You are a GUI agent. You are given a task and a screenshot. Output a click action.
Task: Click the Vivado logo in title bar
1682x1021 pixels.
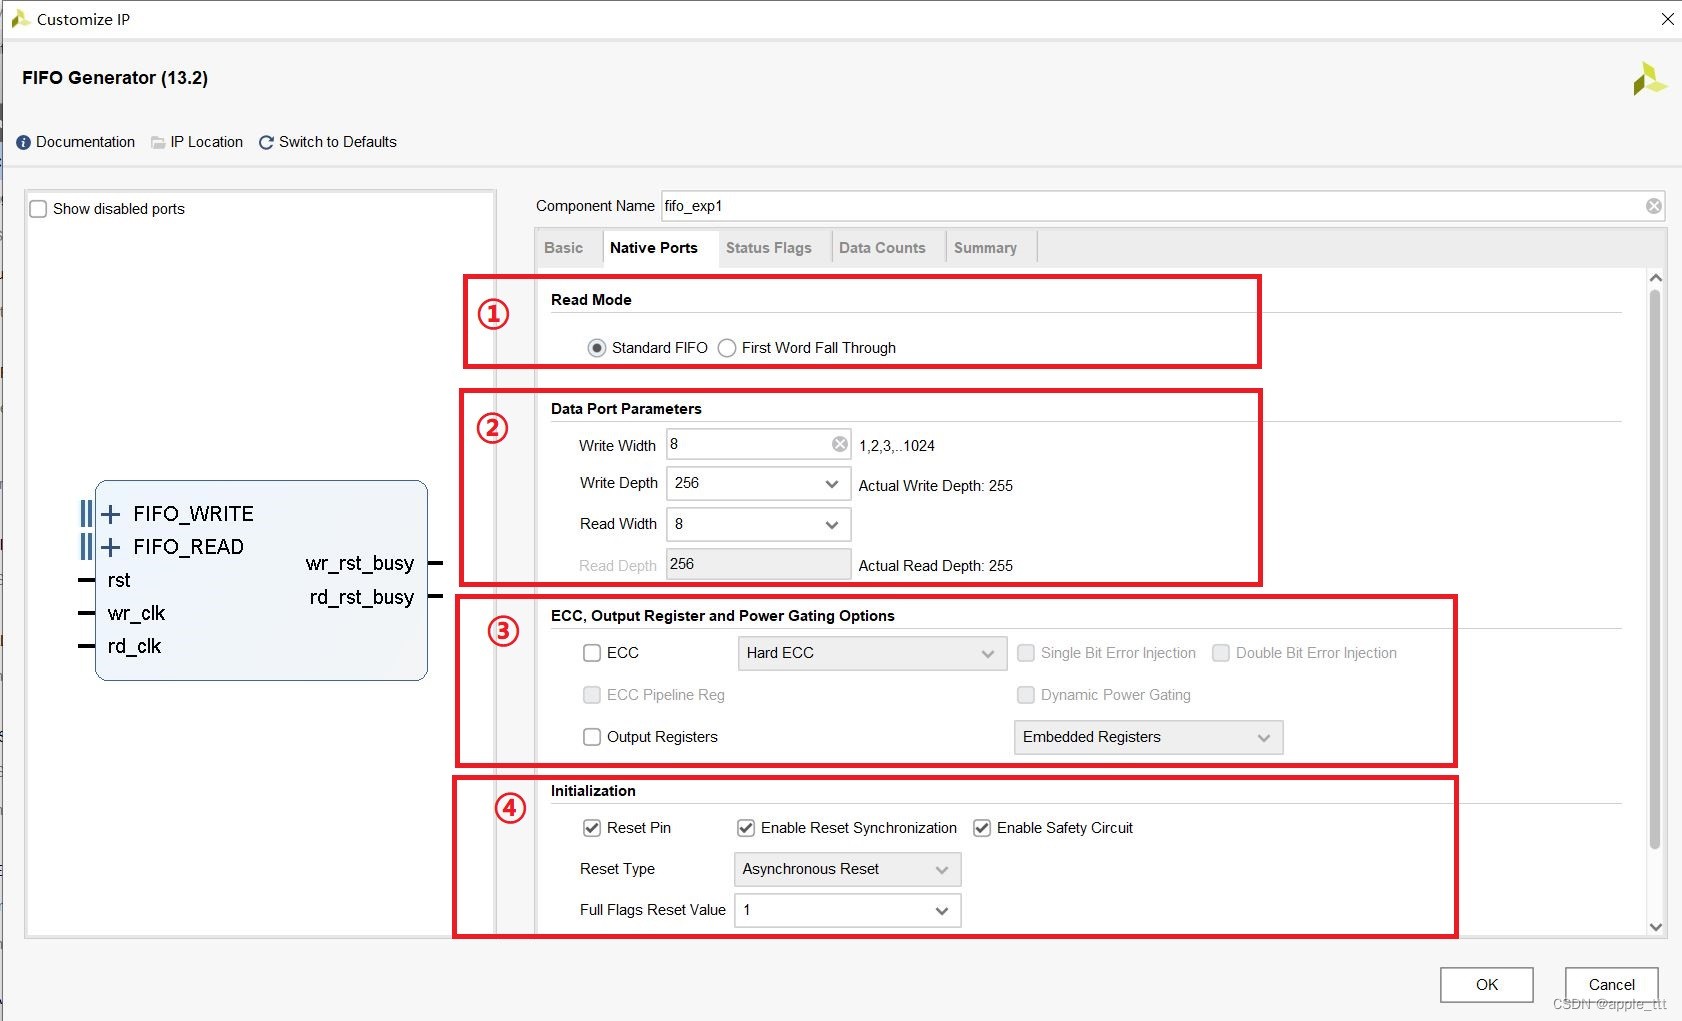click(20, 19)
